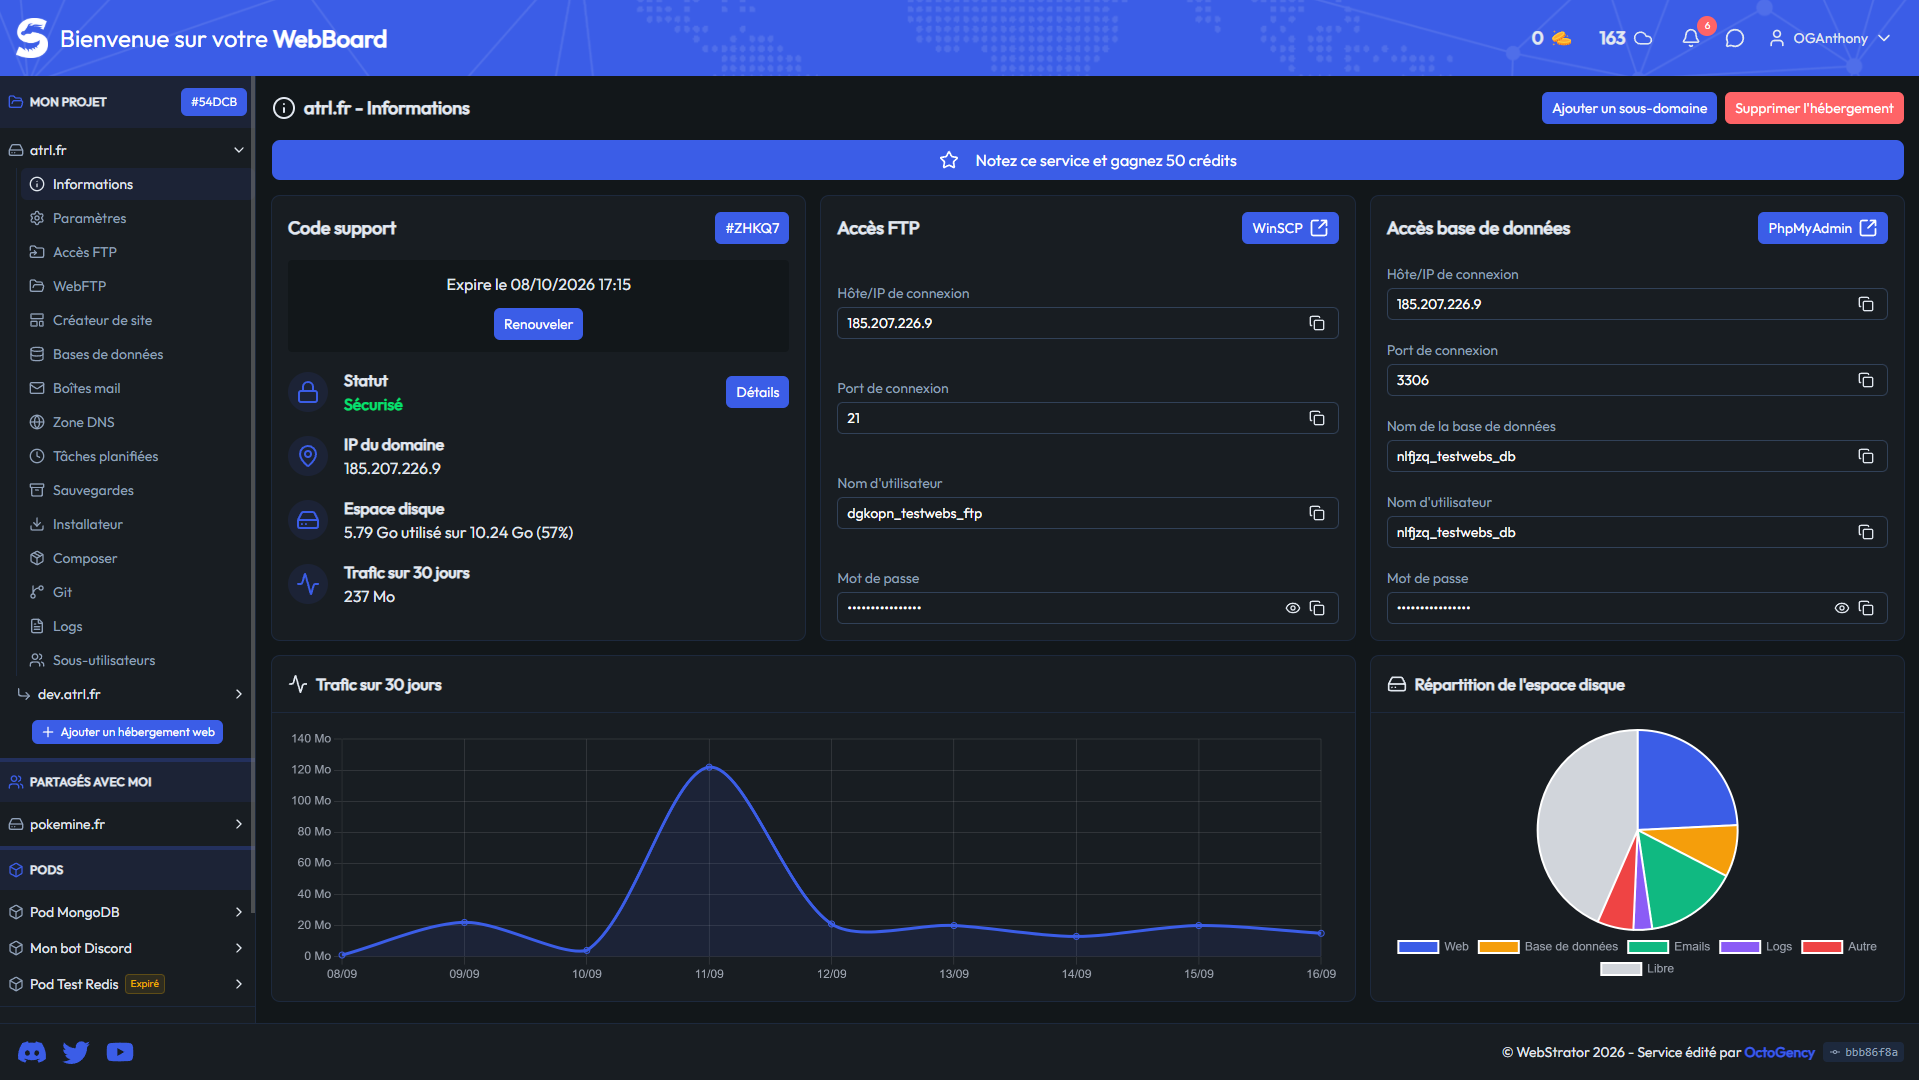This screenshot has width=1919, height=1080.
Task: Copy the database password
Action: click(1866, 608)
